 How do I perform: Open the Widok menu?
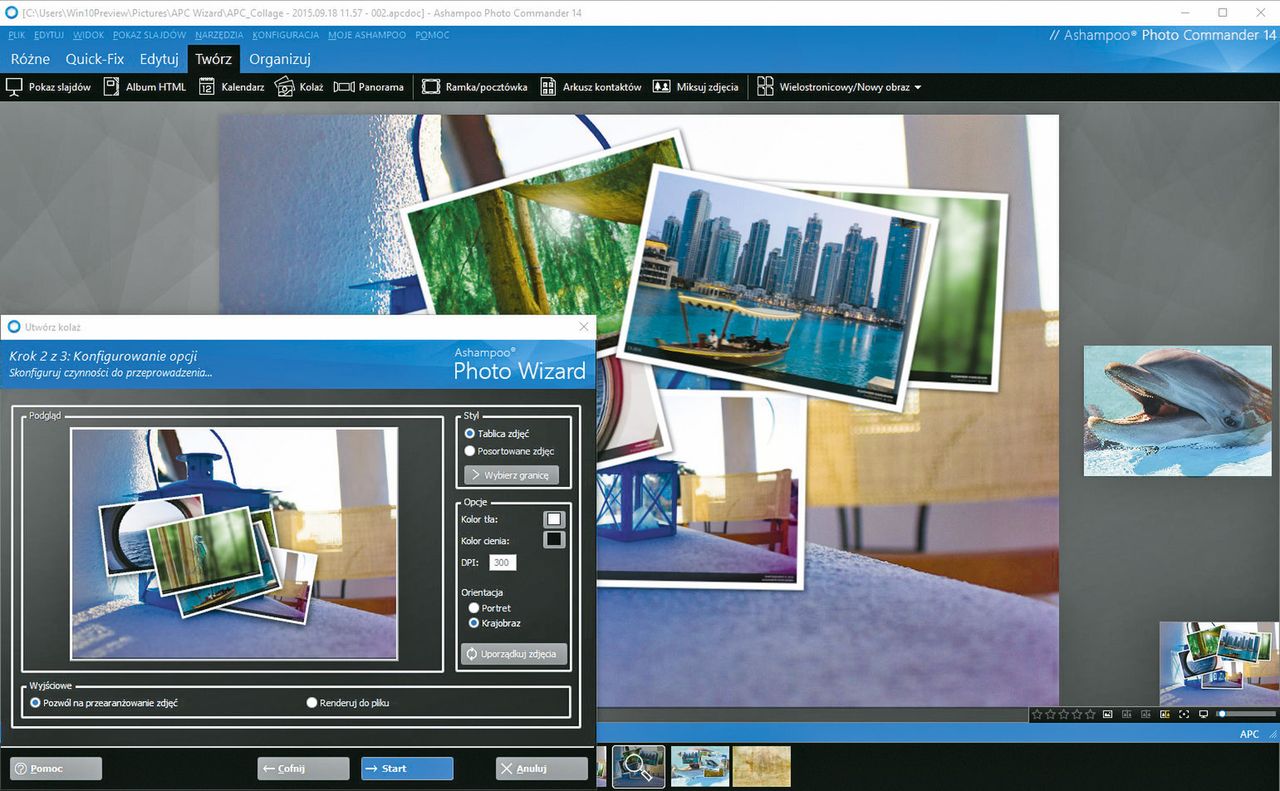(88, 35)
